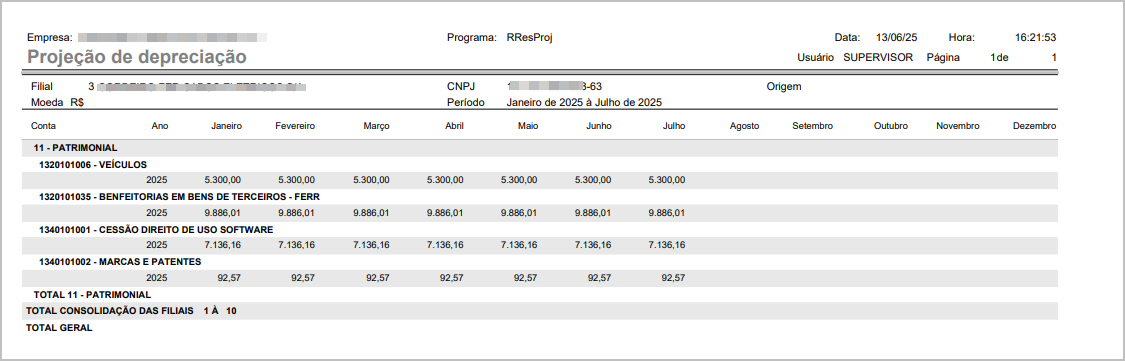Image resolution: width=1125 pixels, height=361 pixels.
Task: Click the Julho value 92,57
Action: (x=673, y=278)
